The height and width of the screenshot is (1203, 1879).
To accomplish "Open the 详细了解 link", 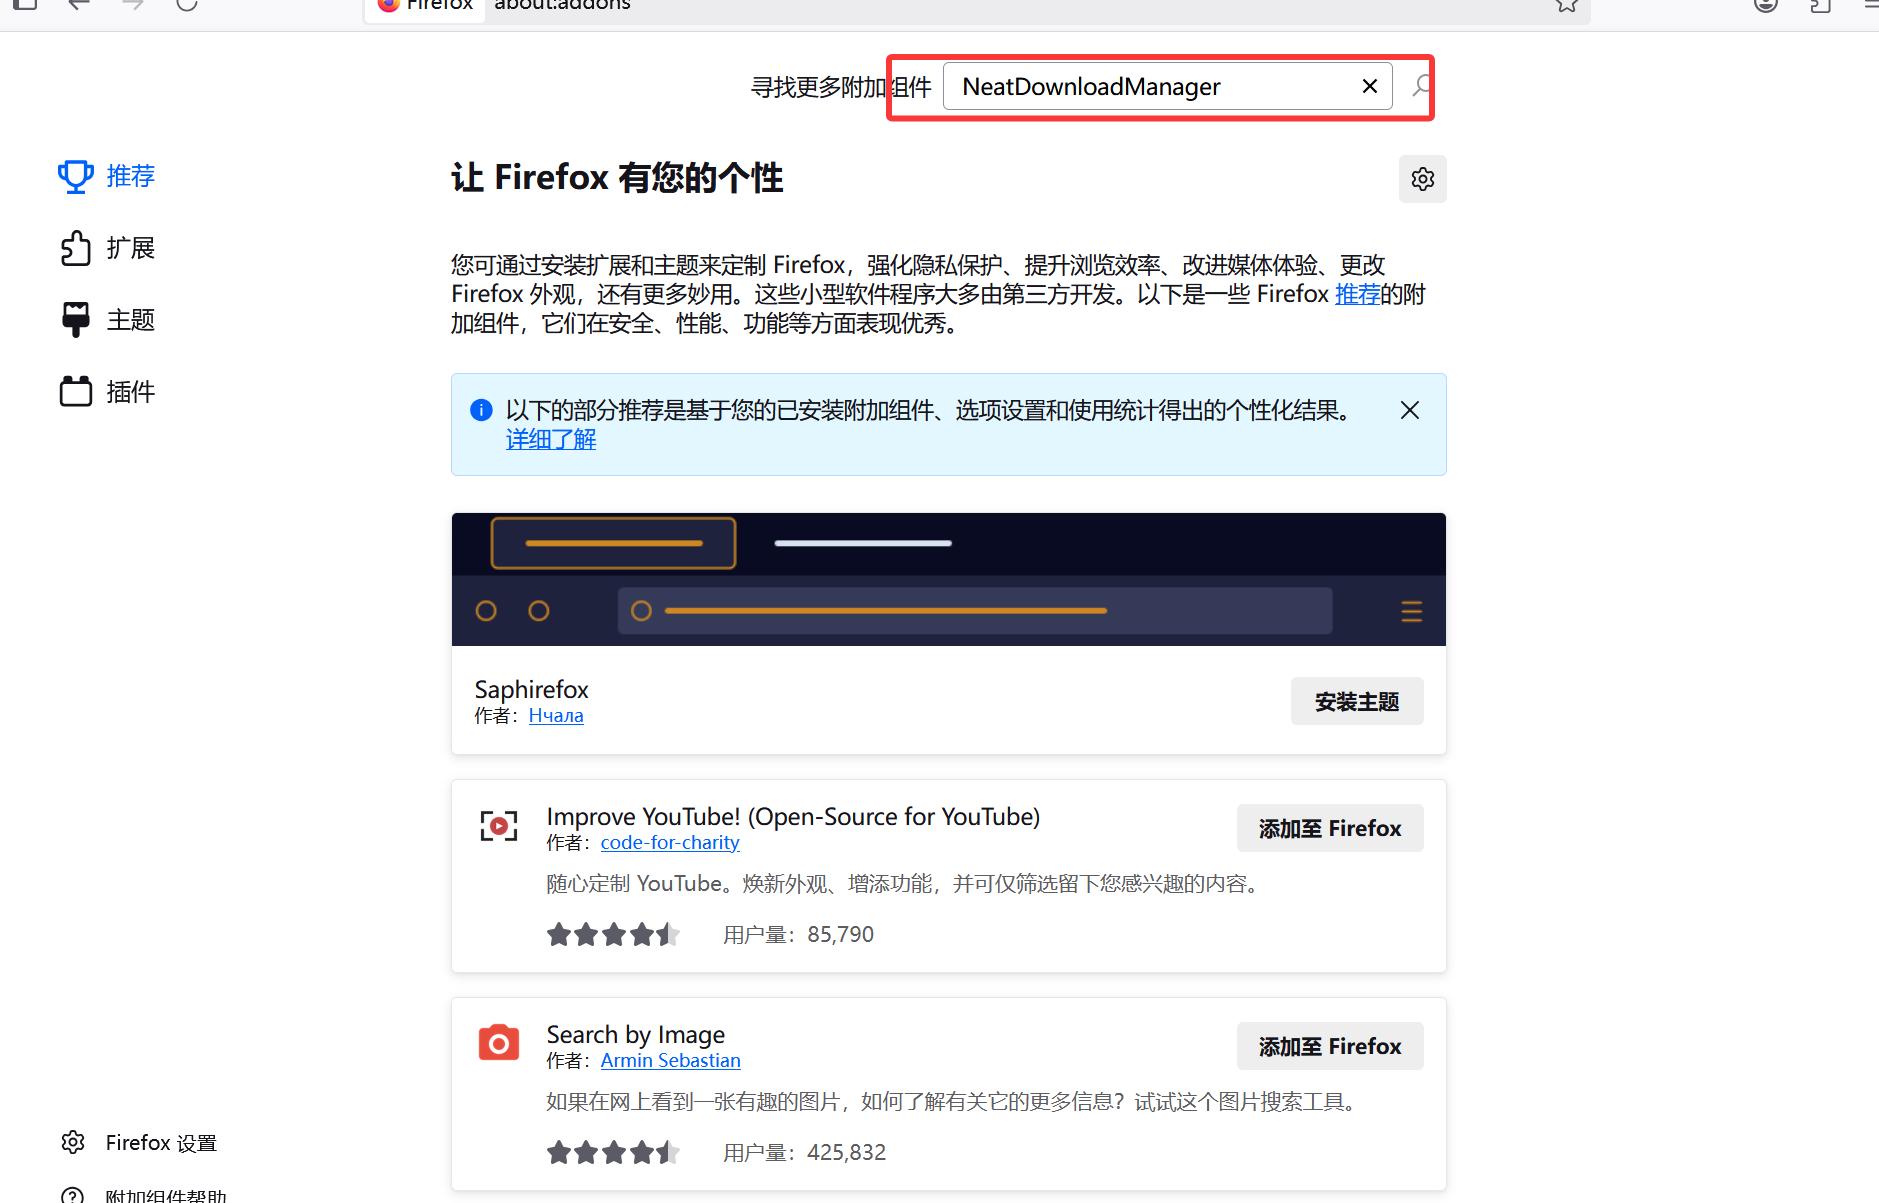I will point(551,439).
